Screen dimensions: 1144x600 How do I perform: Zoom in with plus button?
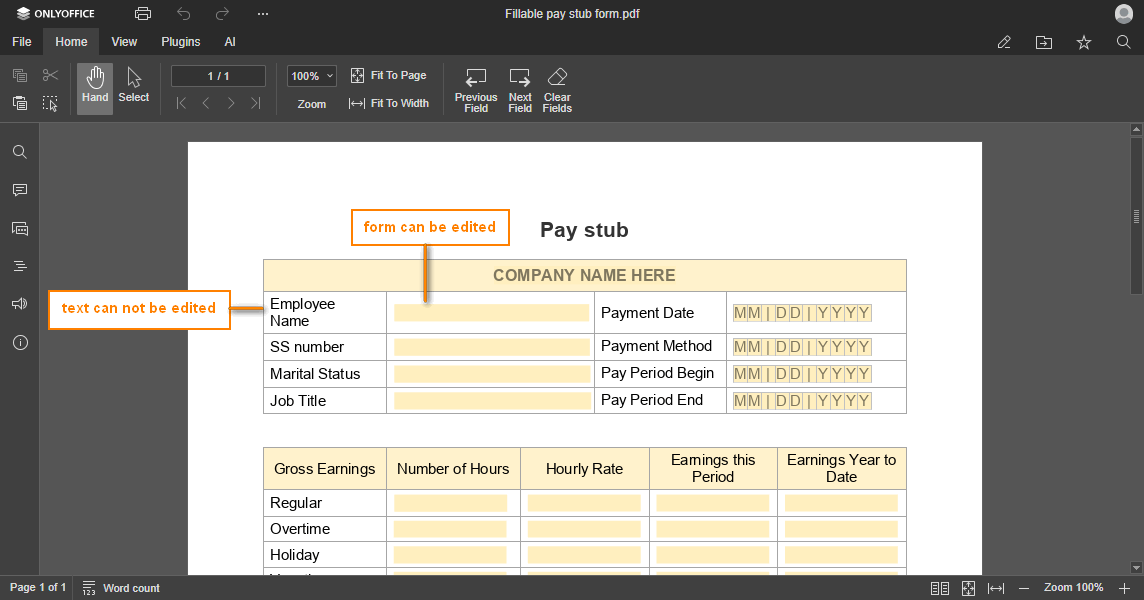[x=1124, y=588]
